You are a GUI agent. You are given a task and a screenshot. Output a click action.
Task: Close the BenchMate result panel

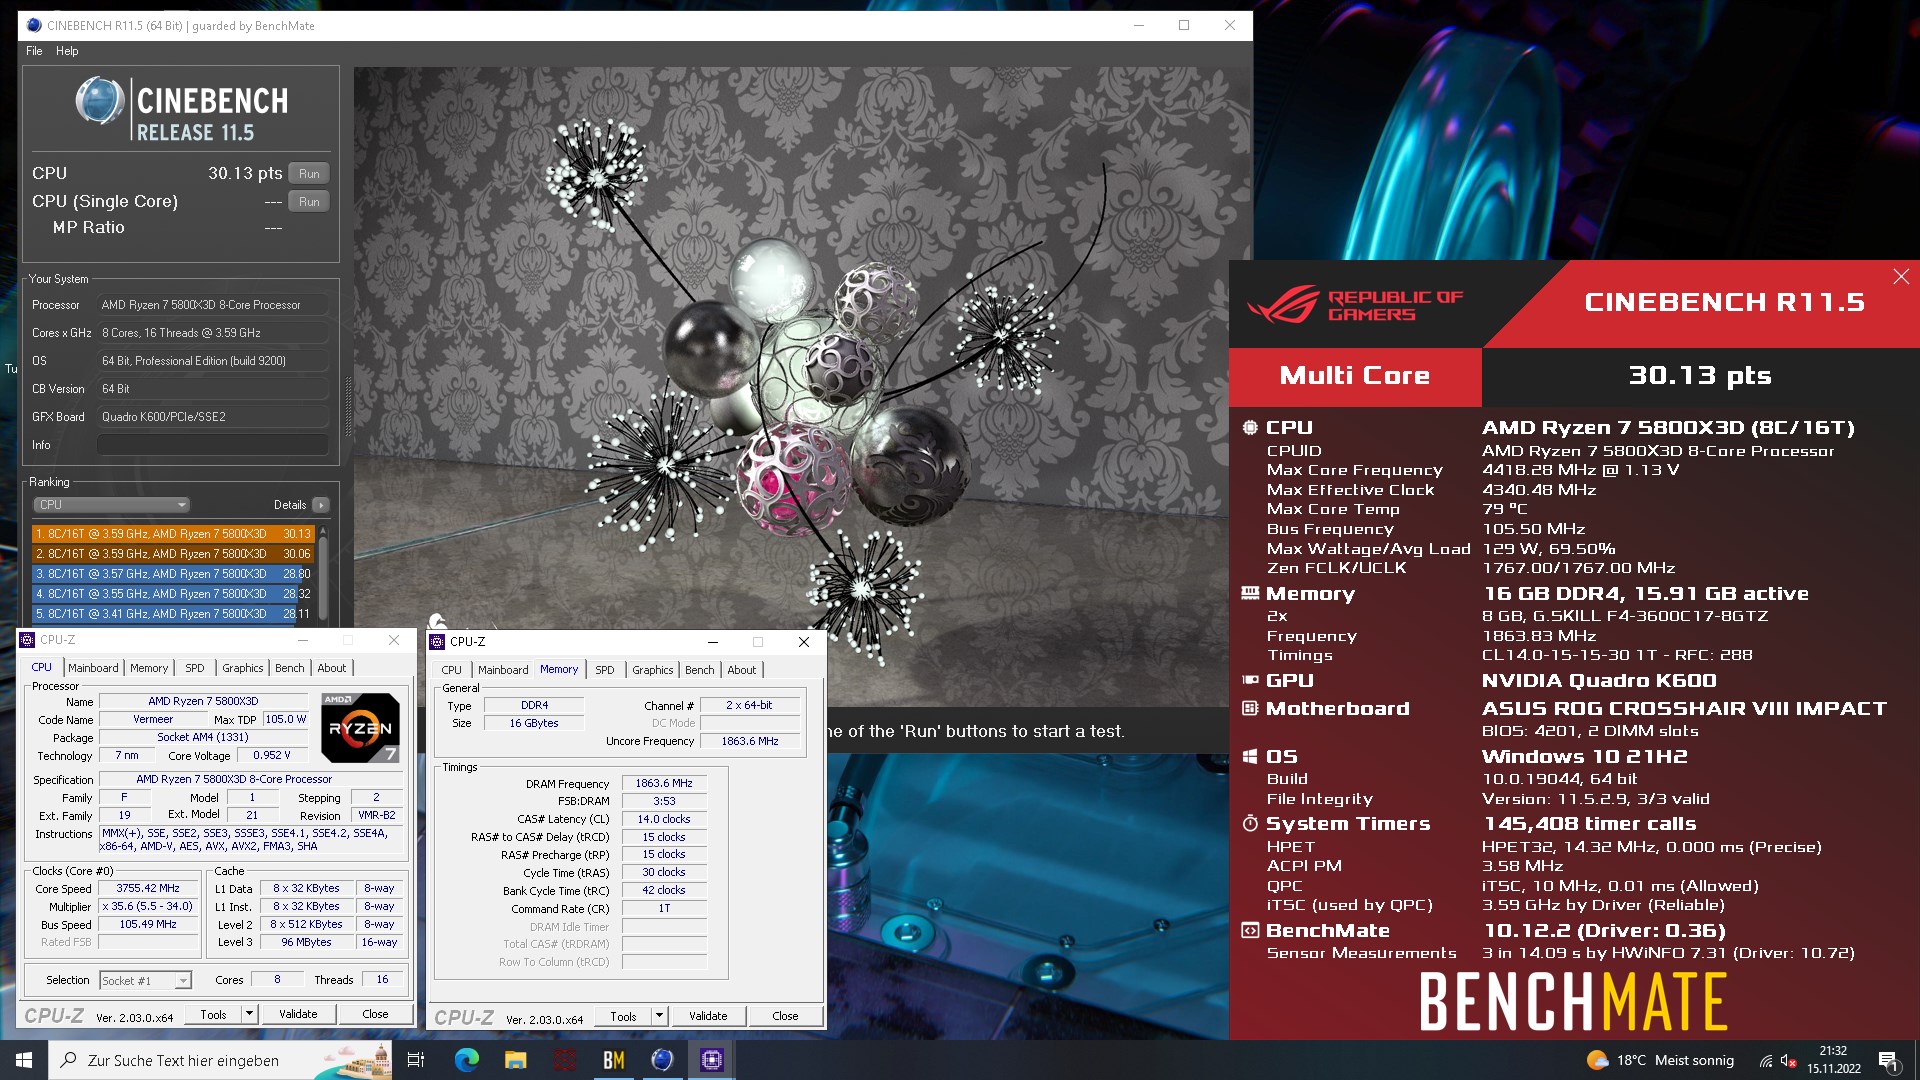(1901, 277)
